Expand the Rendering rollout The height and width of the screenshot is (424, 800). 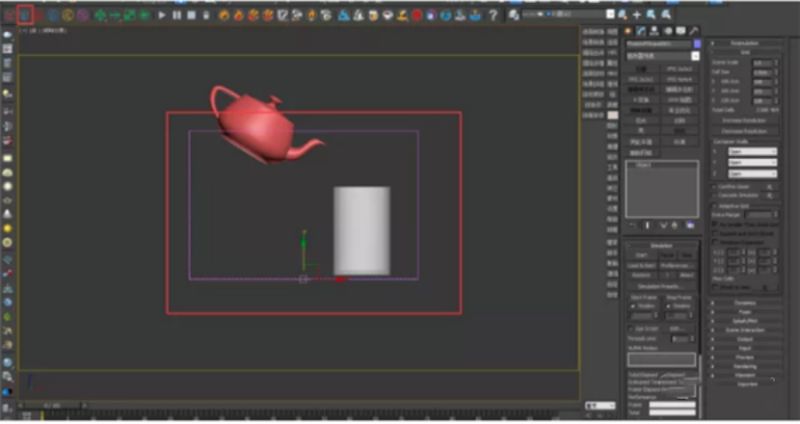click(x=744, y=366)
